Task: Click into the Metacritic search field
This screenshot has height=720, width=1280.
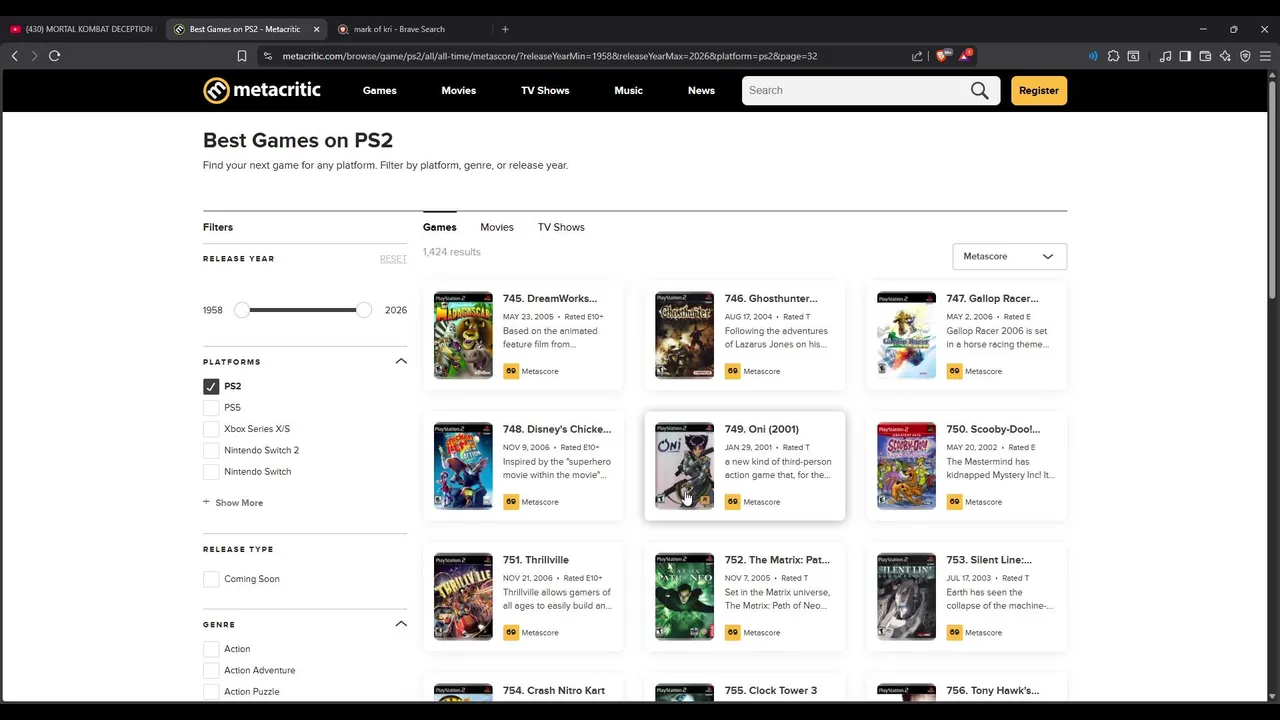Action: (x=855, y=90)
